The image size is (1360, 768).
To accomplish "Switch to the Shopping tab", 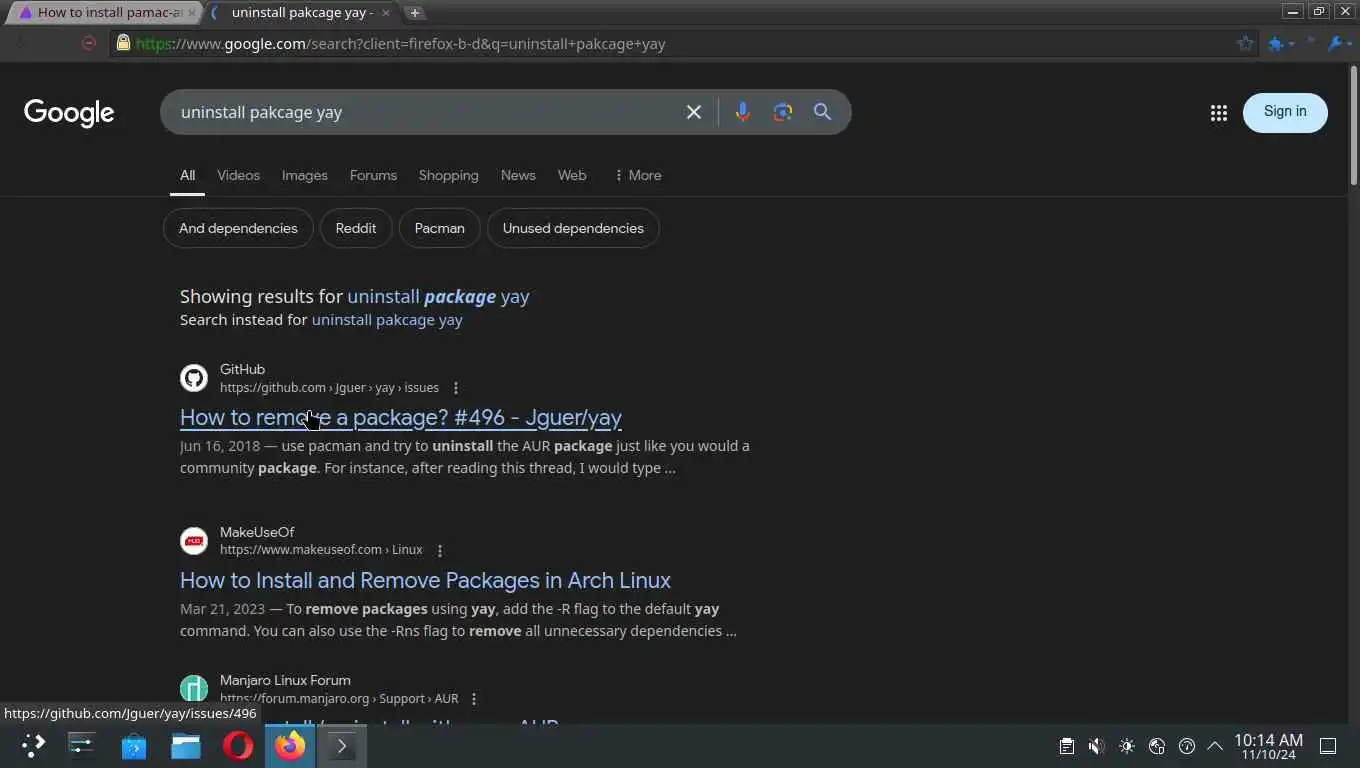I will coord(448,175).
